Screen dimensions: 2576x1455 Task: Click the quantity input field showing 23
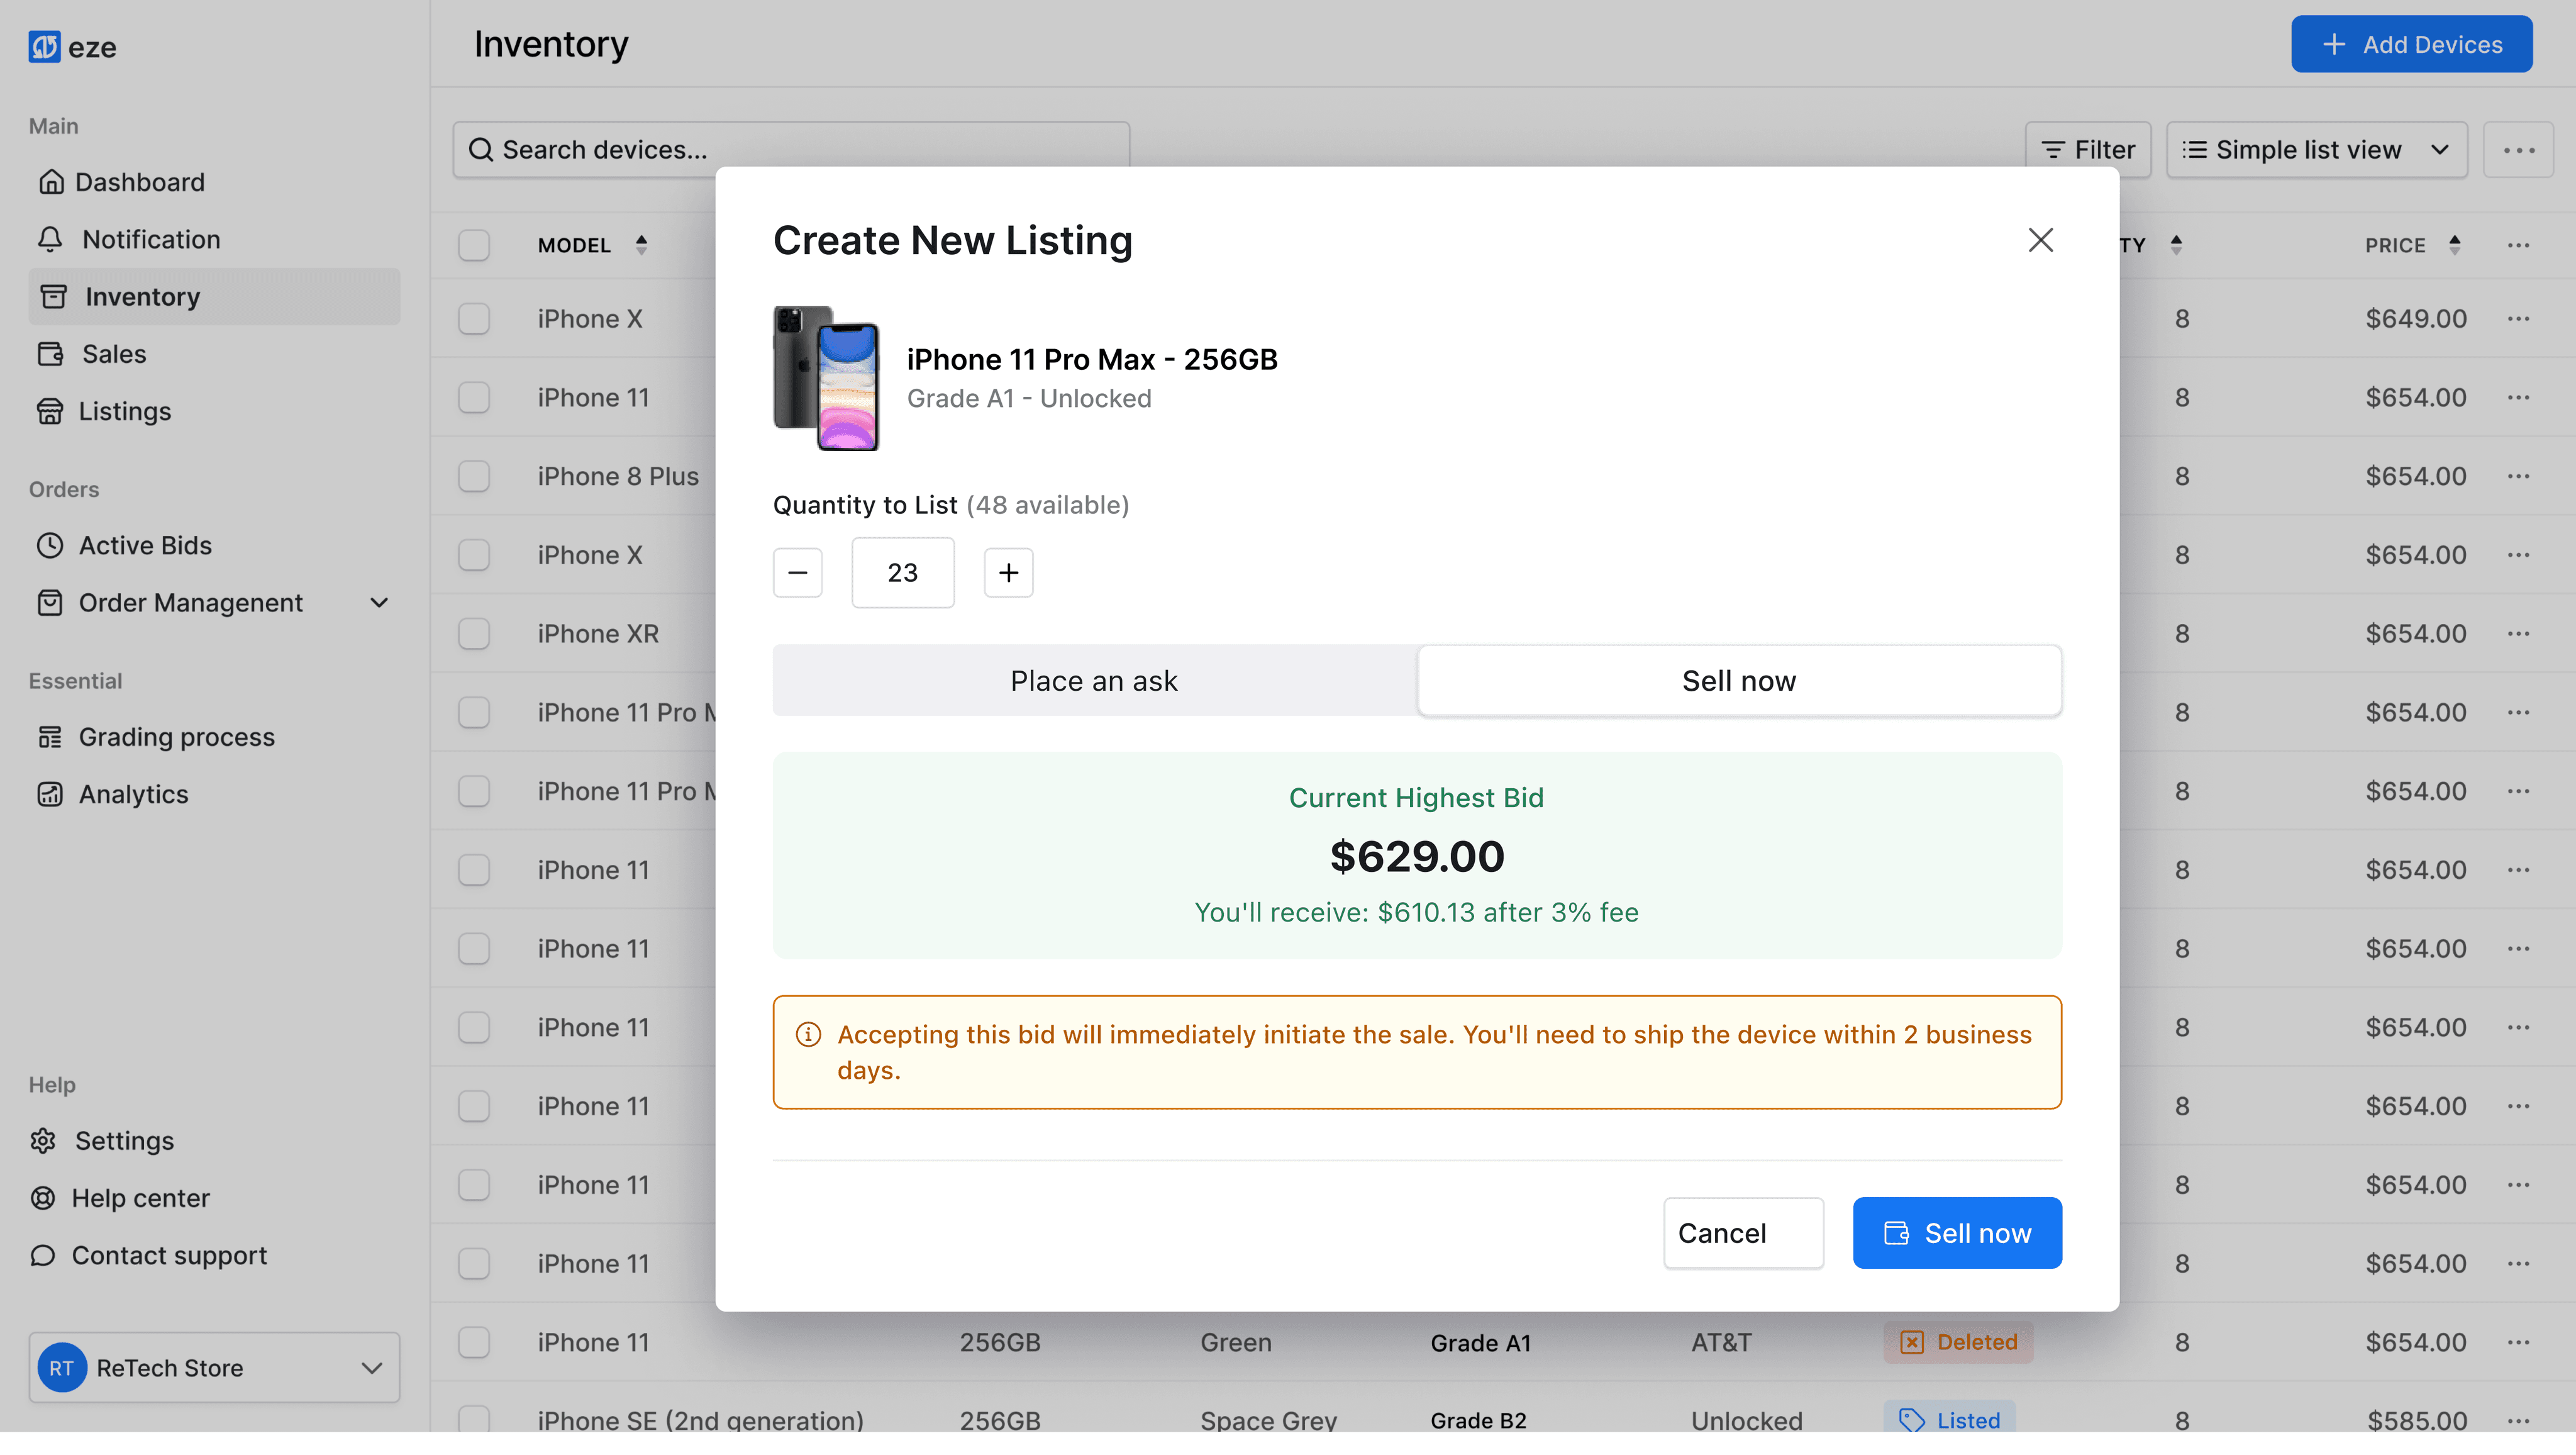[x=903, y=573]
